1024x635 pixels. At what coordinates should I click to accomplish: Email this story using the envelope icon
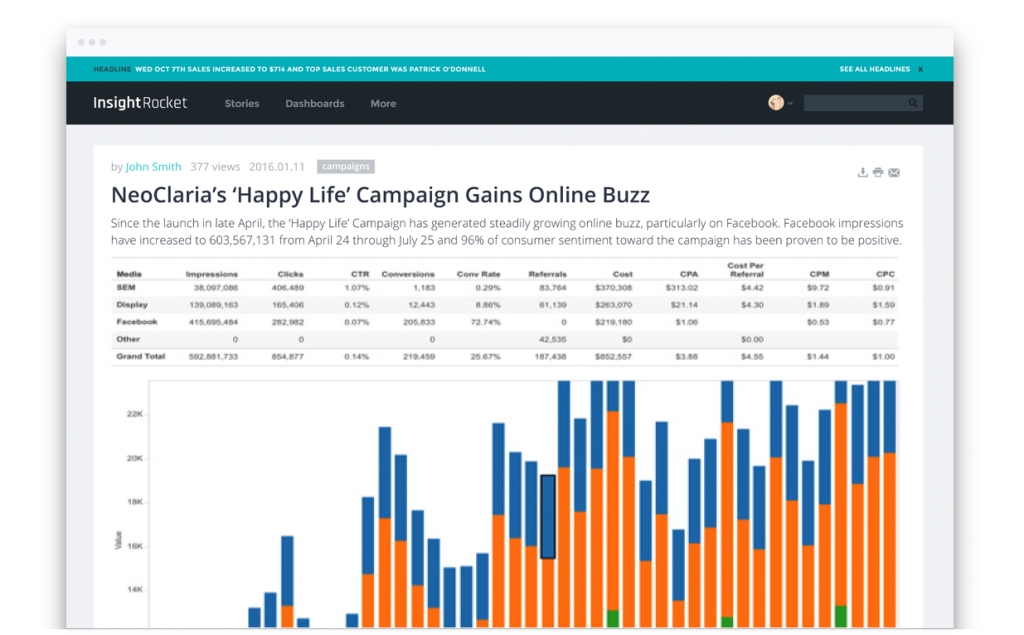tap(894, 172)
